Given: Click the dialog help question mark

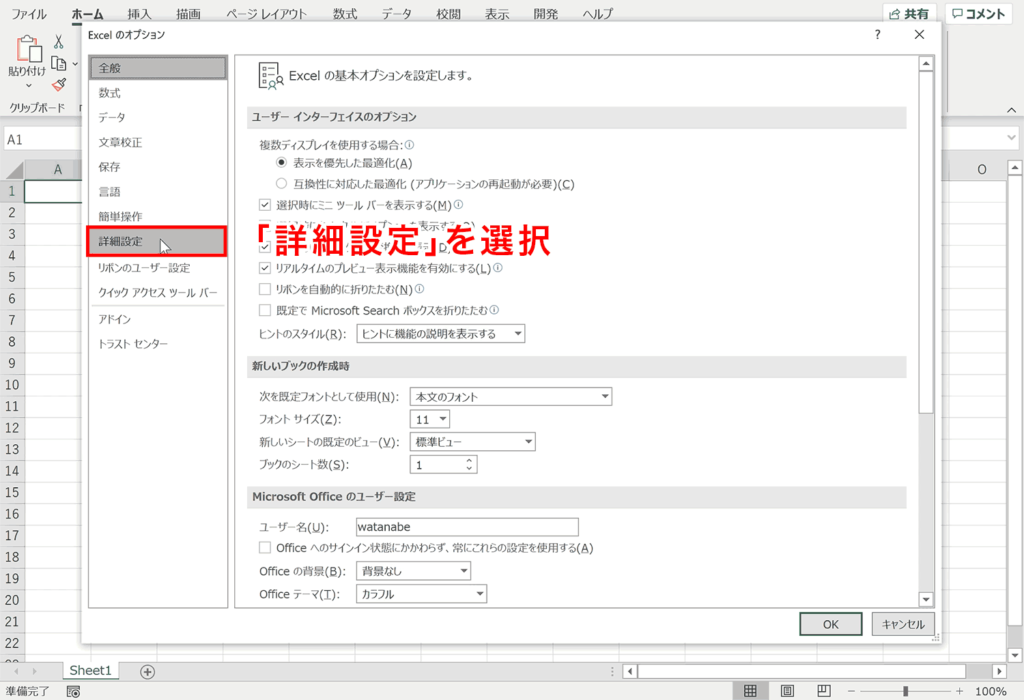Looking at the screenshot, I should coord(878,35).
